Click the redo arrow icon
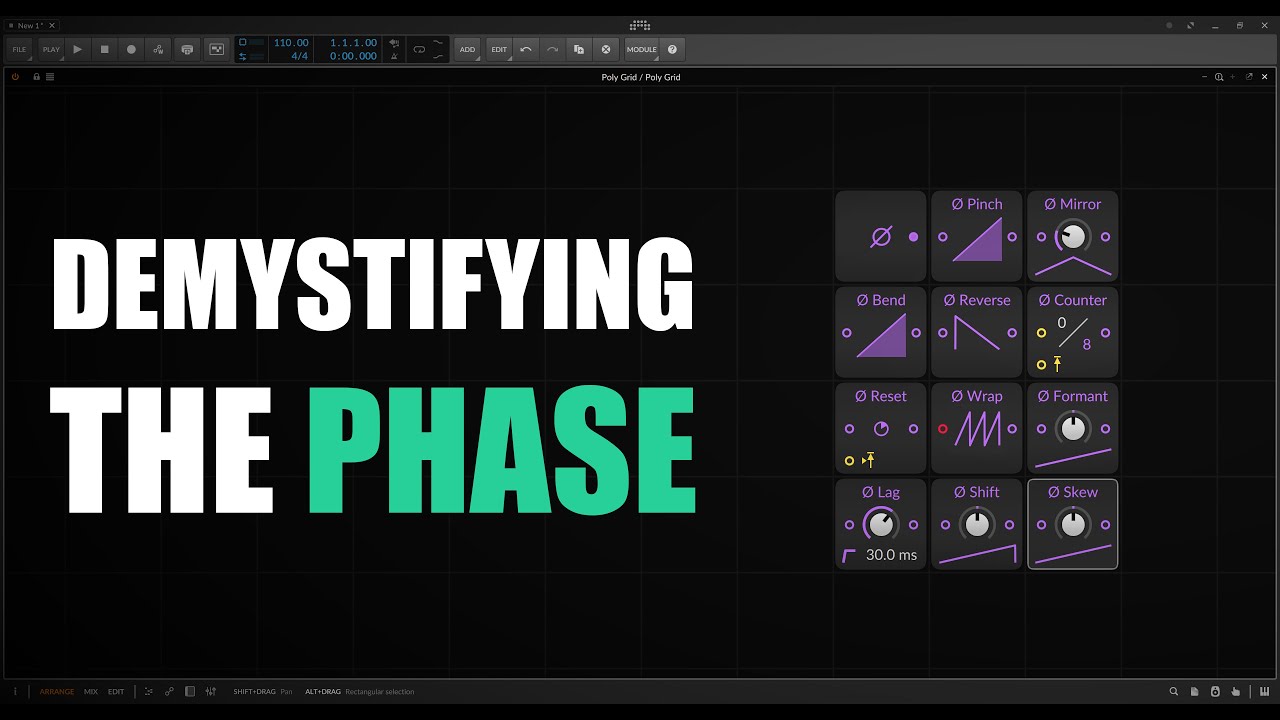Image resolution: width=1280 pixels, height=720 pixels. (552, 49)
